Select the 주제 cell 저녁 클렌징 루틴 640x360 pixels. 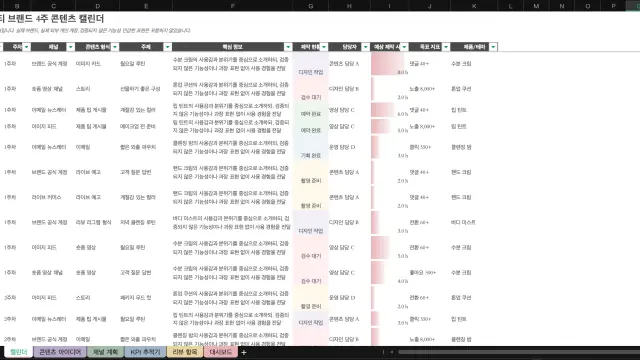(138, 222)
